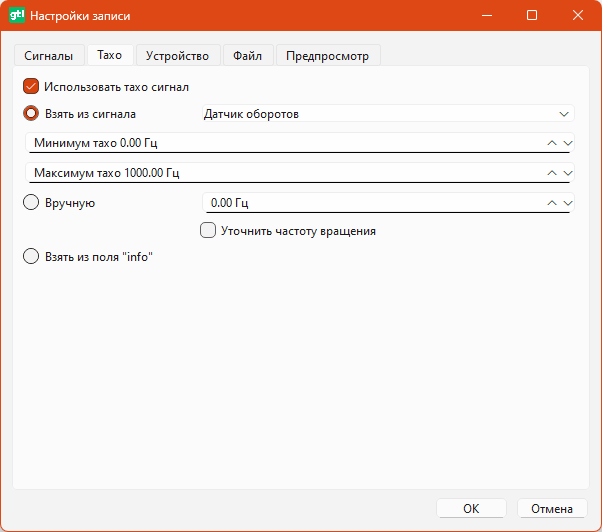Show the Предпросмотр tab
602x532 pixels.
point(327,56)
